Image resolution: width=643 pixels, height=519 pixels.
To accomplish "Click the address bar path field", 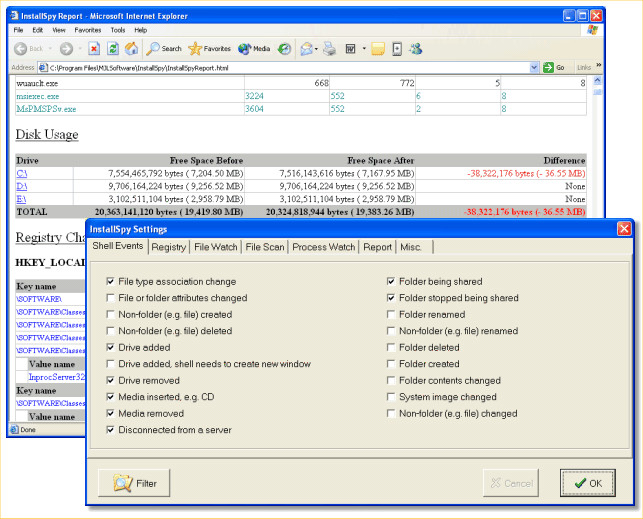I will tap(289, 68).
